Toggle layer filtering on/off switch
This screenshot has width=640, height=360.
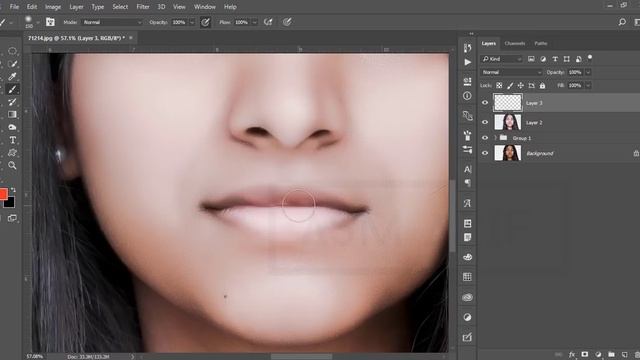point(590,58)
